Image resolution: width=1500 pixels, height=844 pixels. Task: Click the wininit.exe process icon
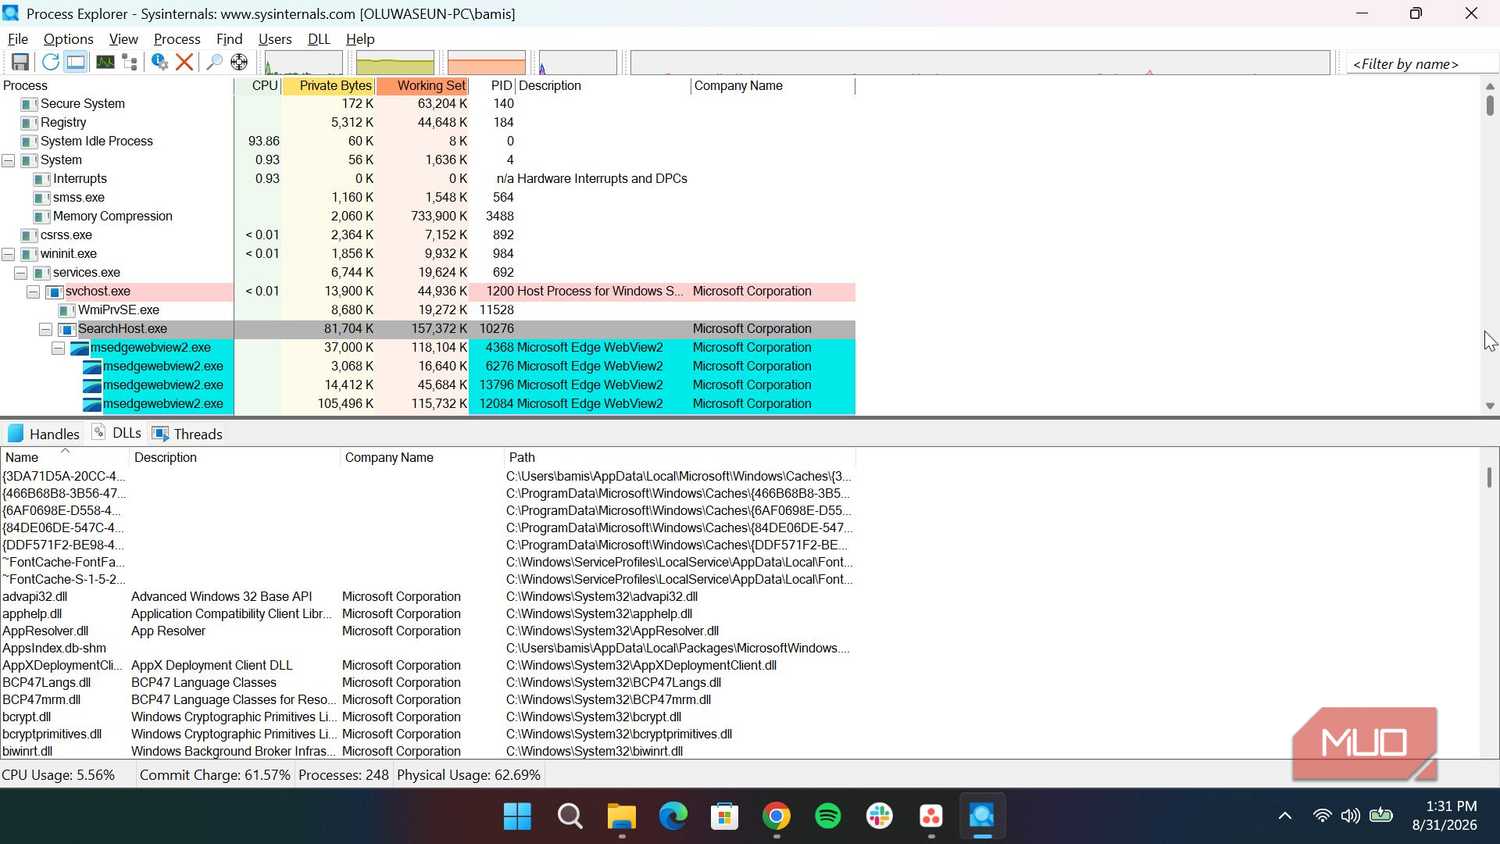pos(29,254)
